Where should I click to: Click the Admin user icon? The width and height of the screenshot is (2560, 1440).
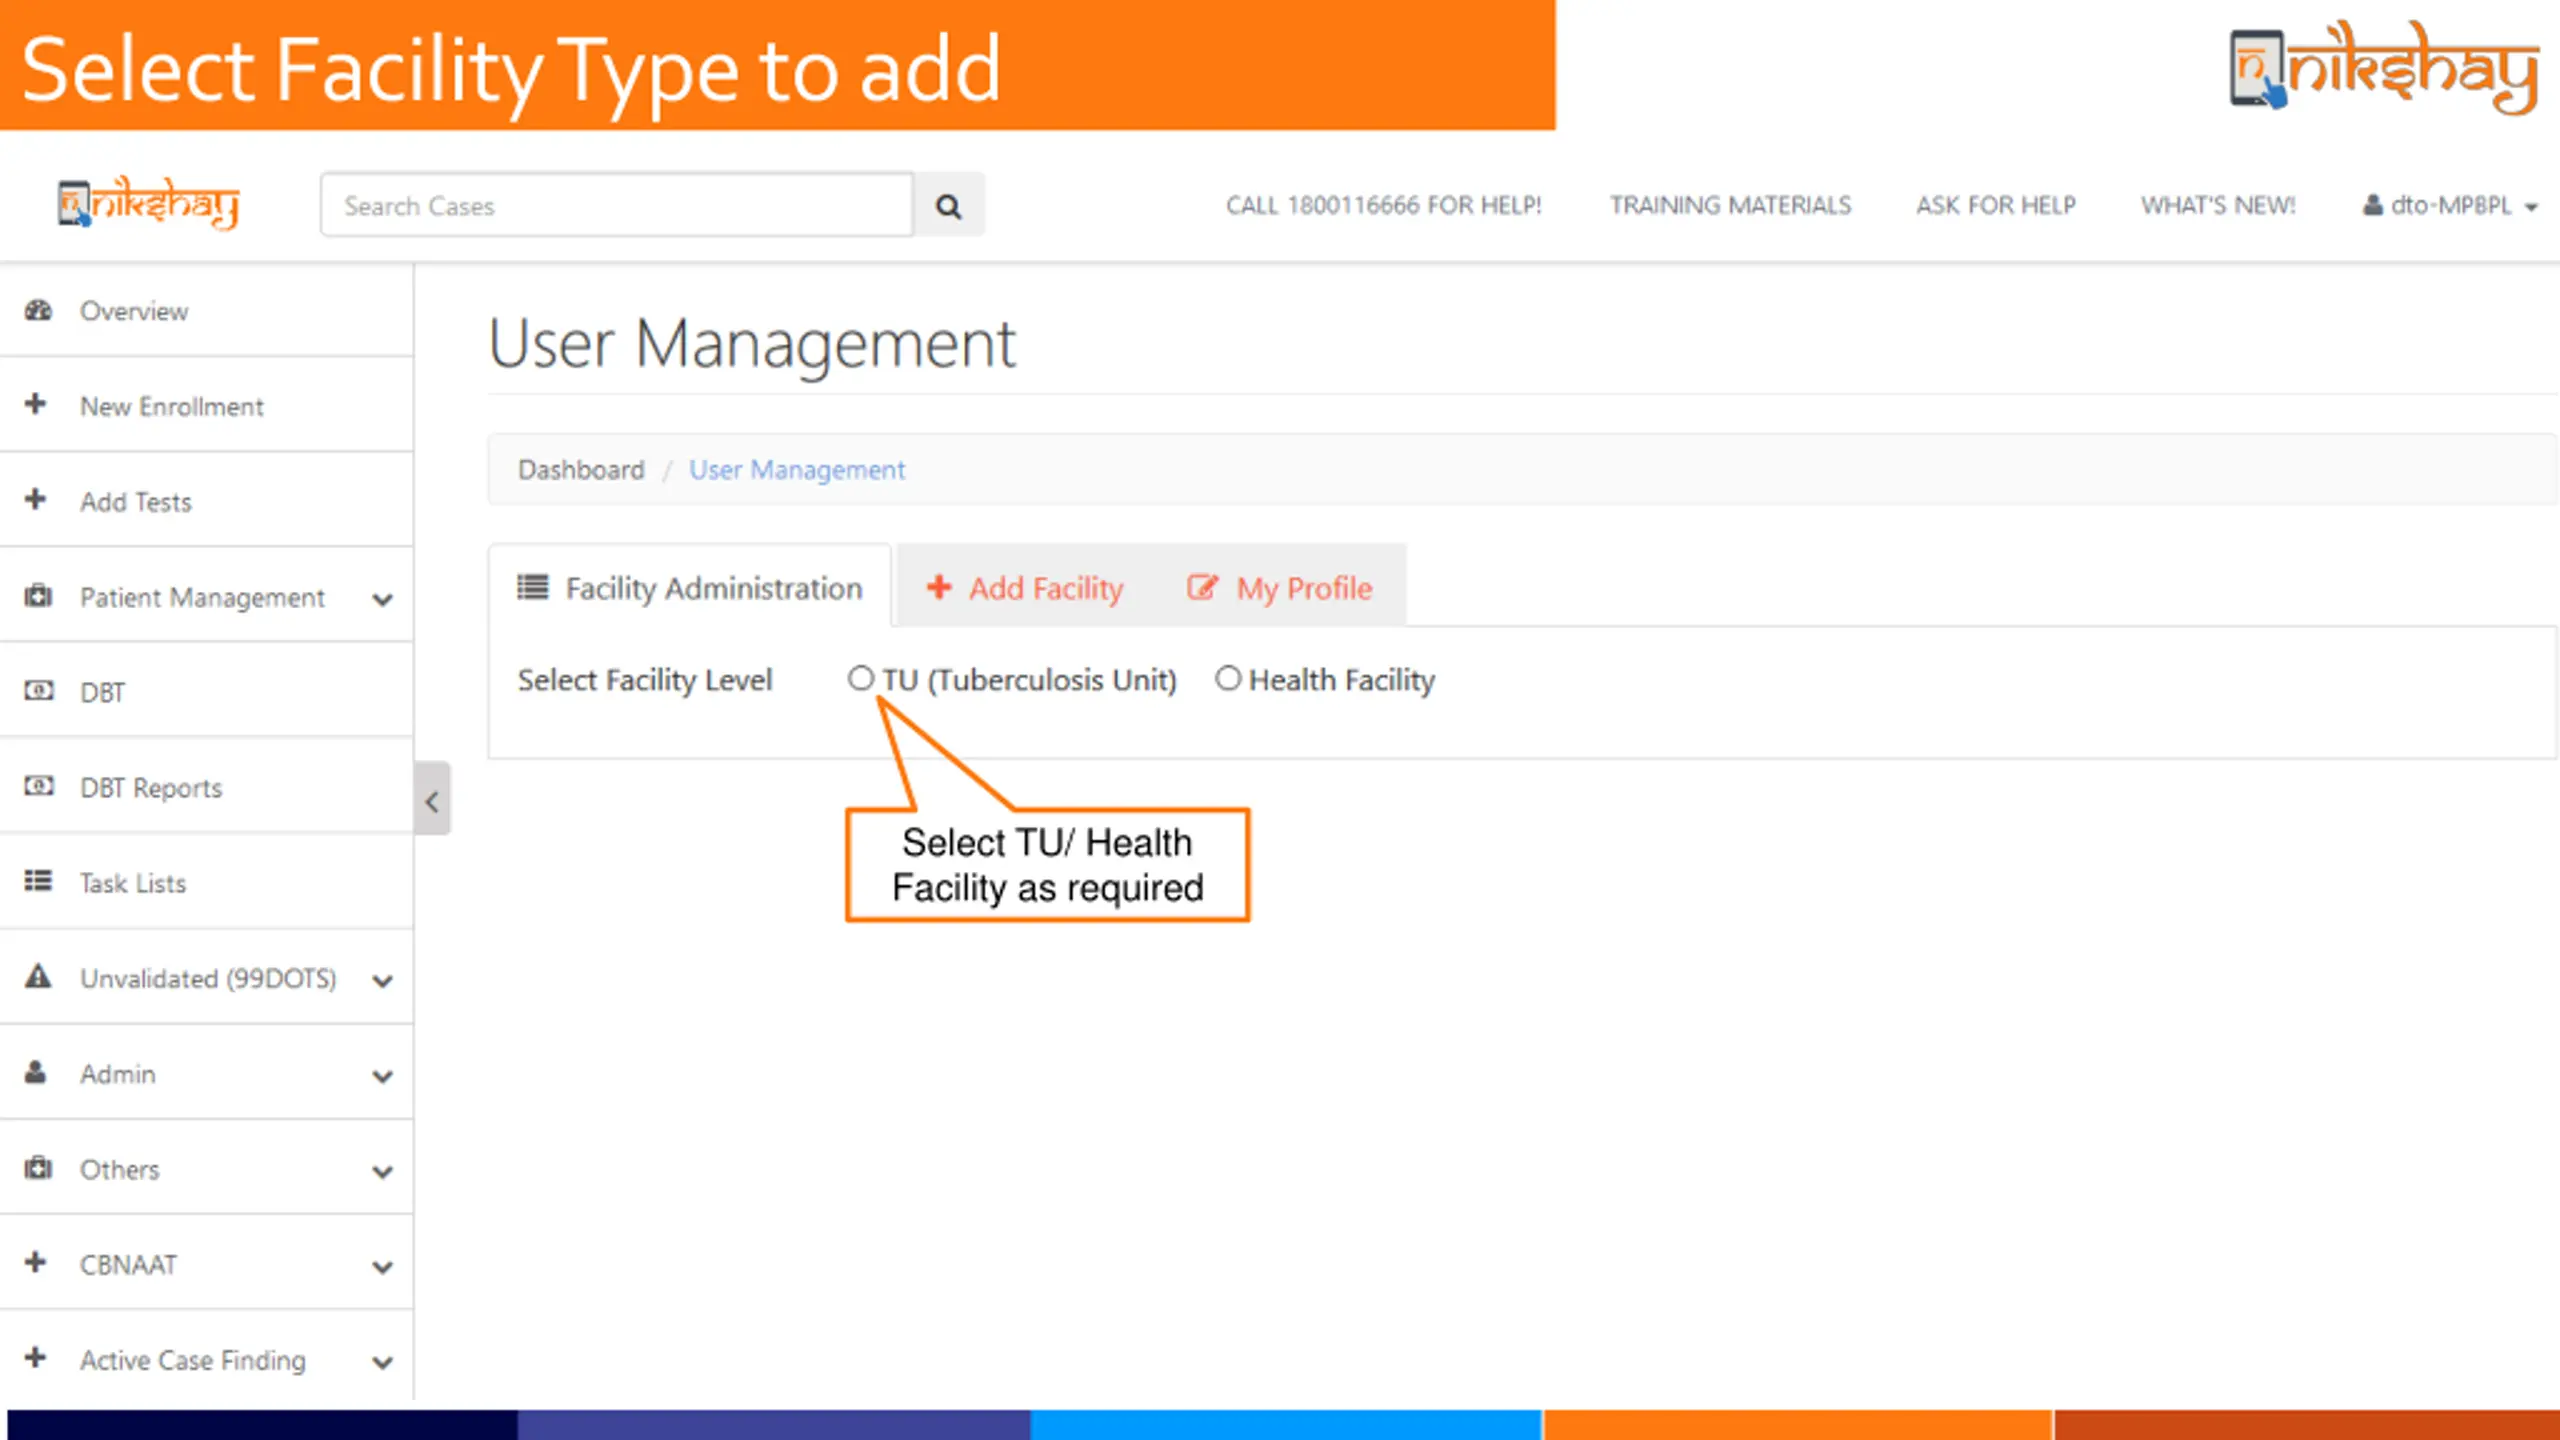(x=36, y=1072)
